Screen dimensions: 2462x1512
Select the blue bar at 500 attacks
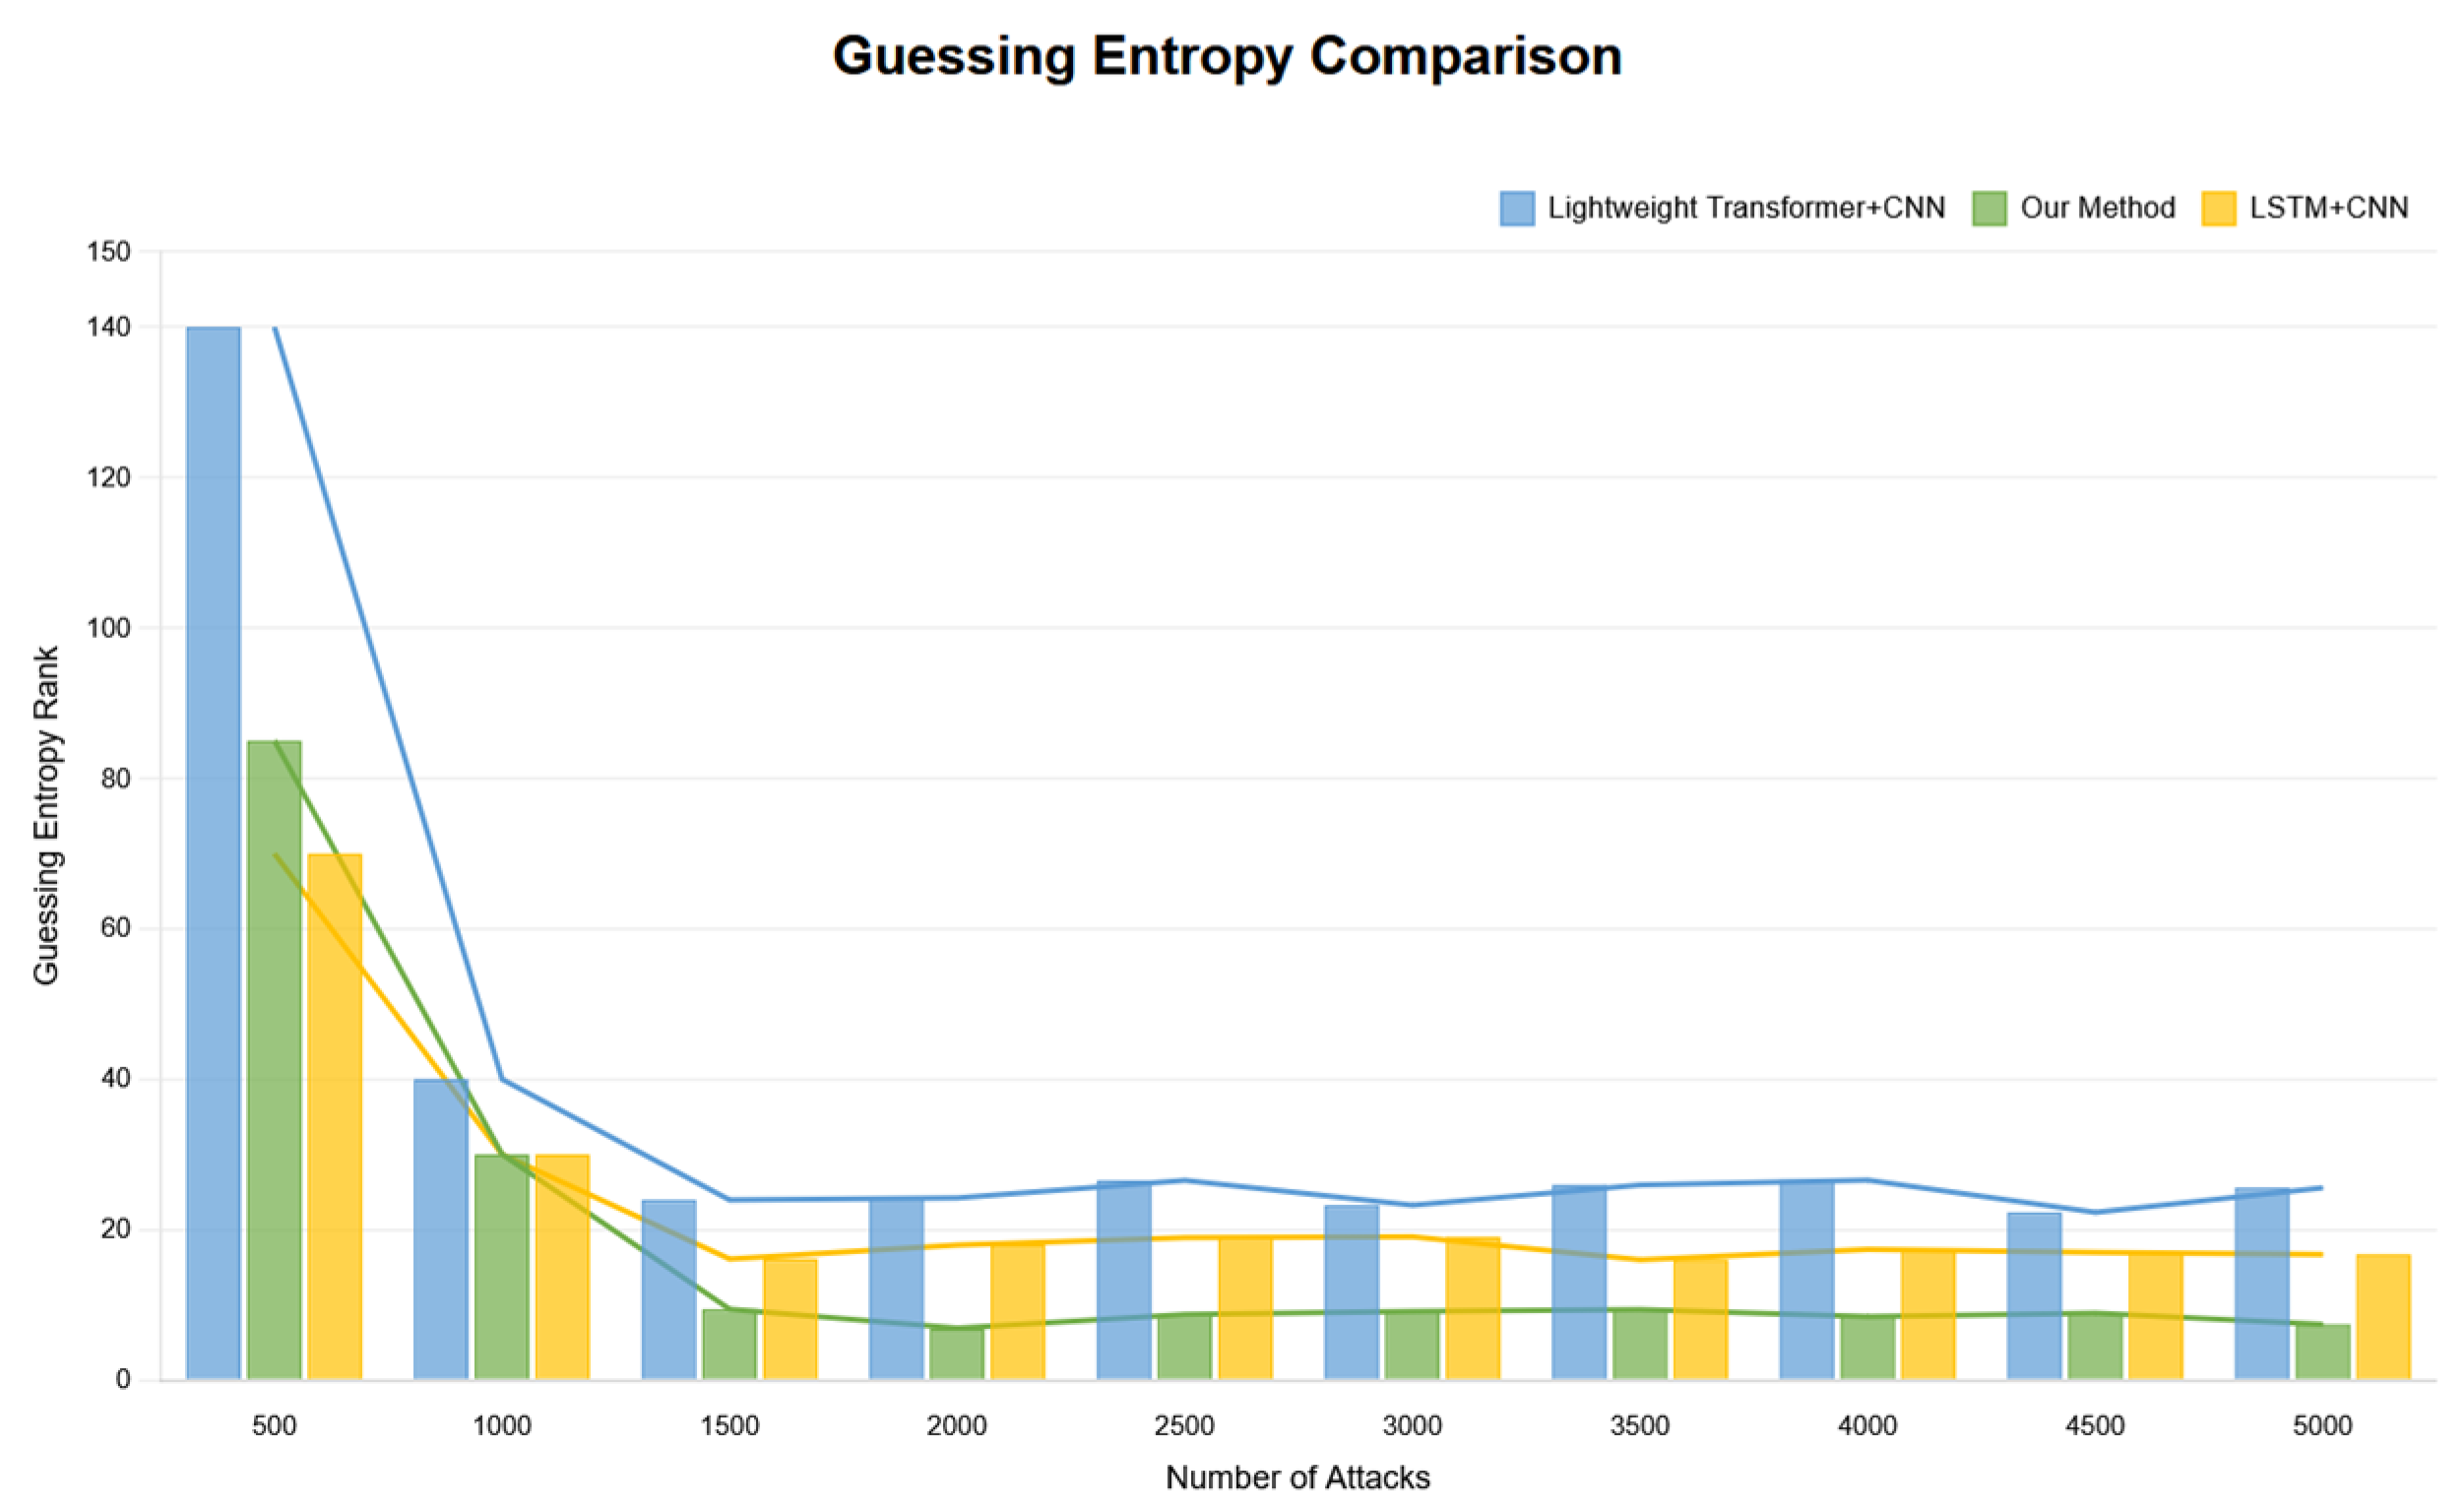click(x=213, y=853)
